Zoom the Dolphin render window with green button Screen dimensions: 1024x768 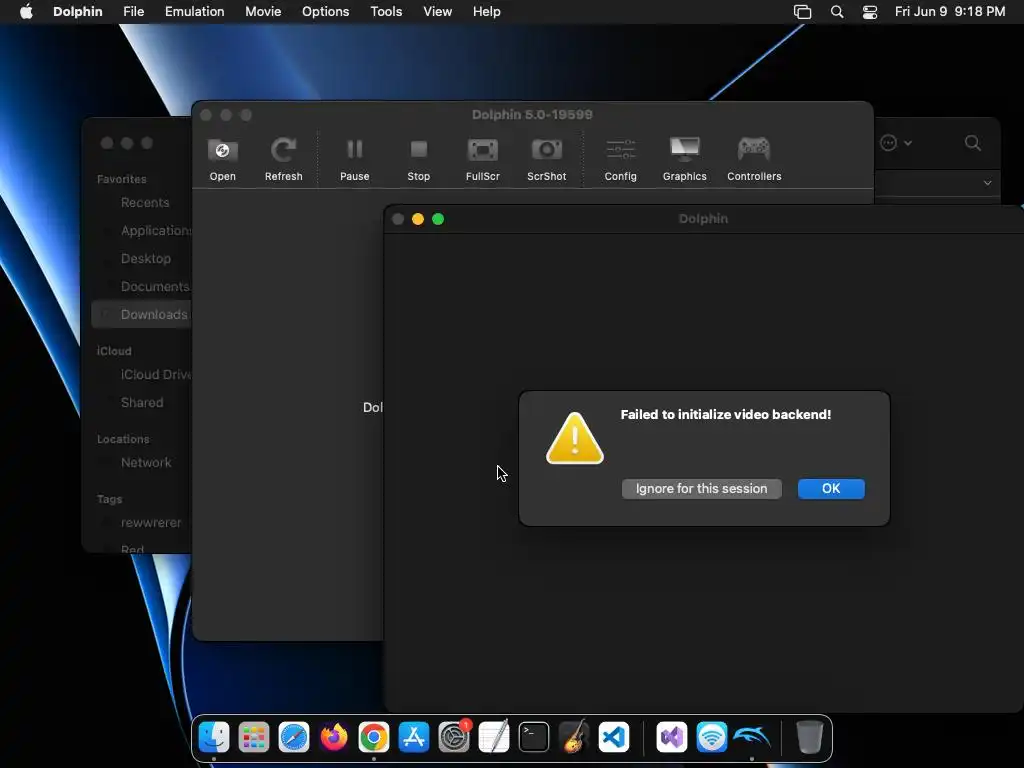[438, 219]
